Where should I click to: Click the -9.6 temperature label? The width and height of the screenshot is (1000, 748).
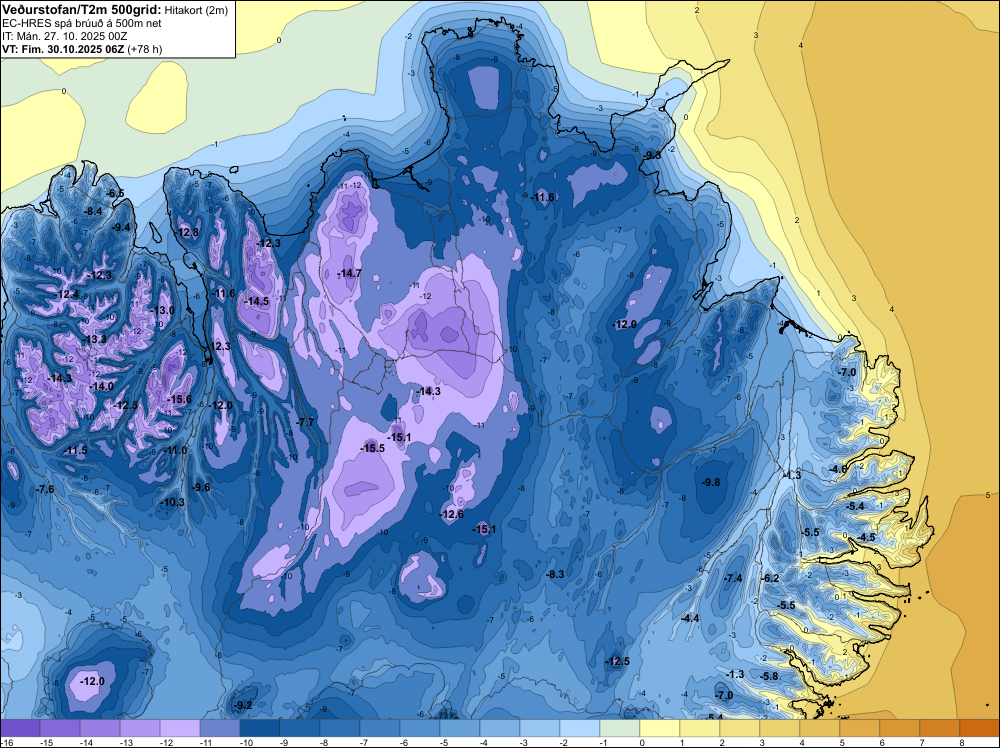[201, 487]
